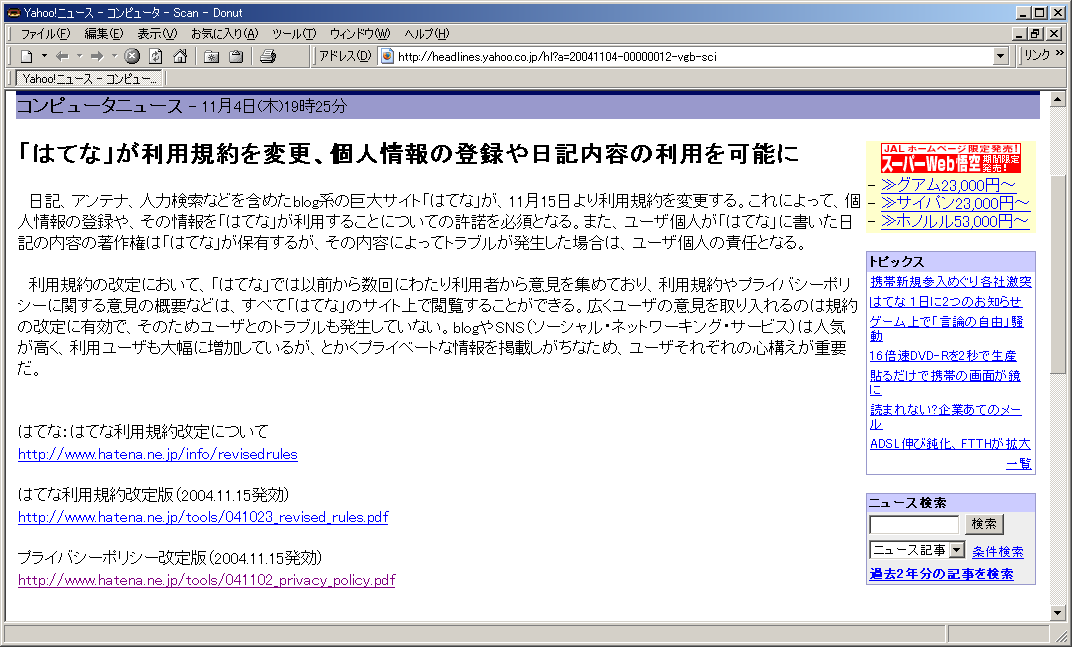1072x647 pixels.
Task: Click the scrollbar up arrow
Action: (1058, 99)
